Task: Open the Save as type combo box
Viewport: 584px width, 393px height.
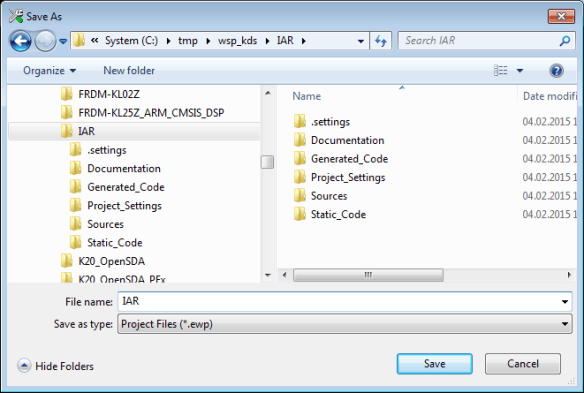Action: point(345,324)
